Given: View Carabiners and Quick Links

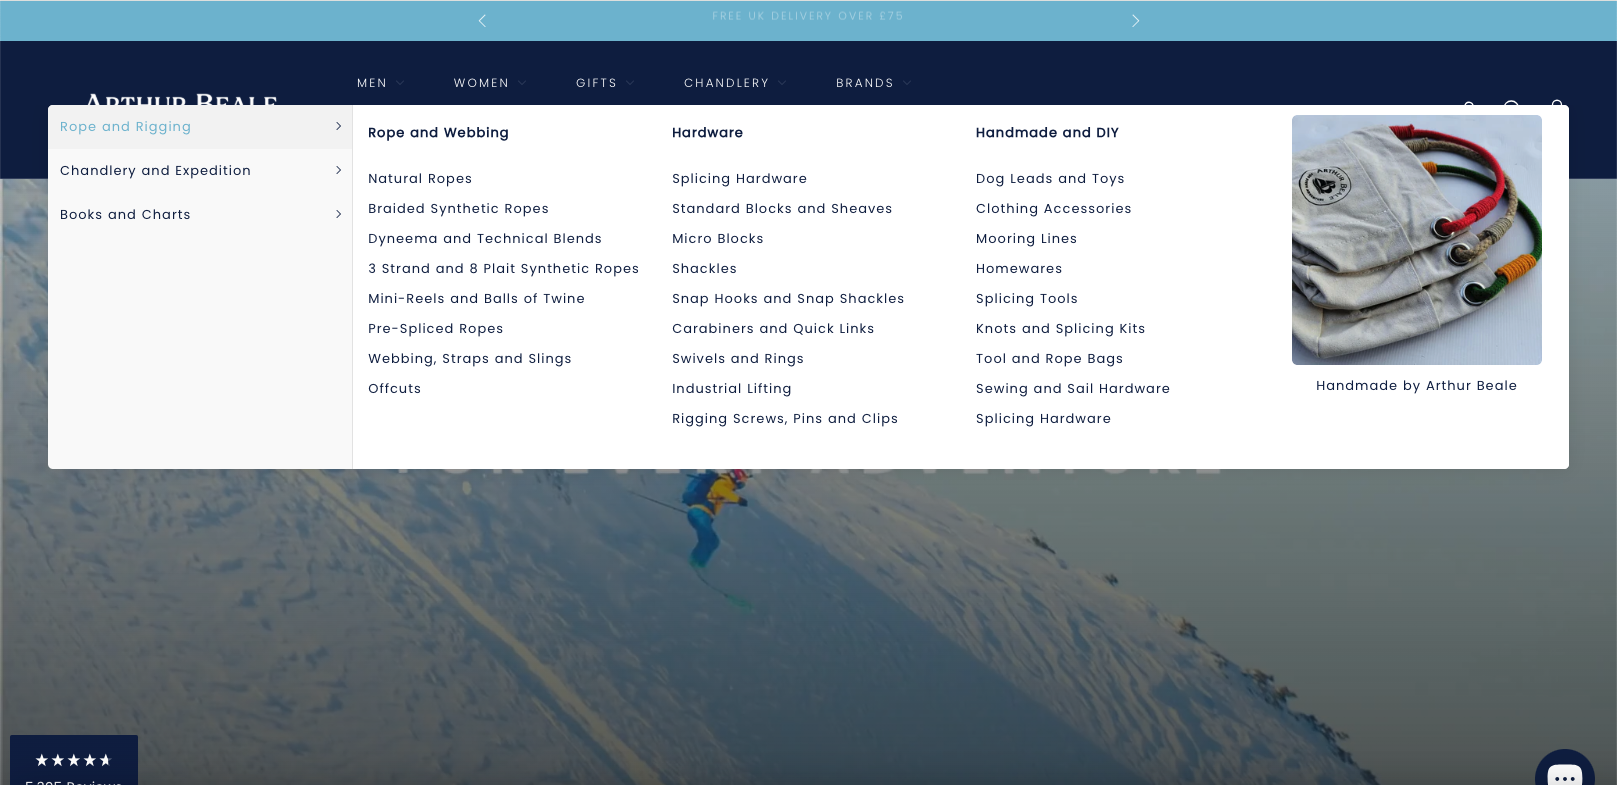Looking at the screenshot, I should pyautogui.click(x=773, y=329).
